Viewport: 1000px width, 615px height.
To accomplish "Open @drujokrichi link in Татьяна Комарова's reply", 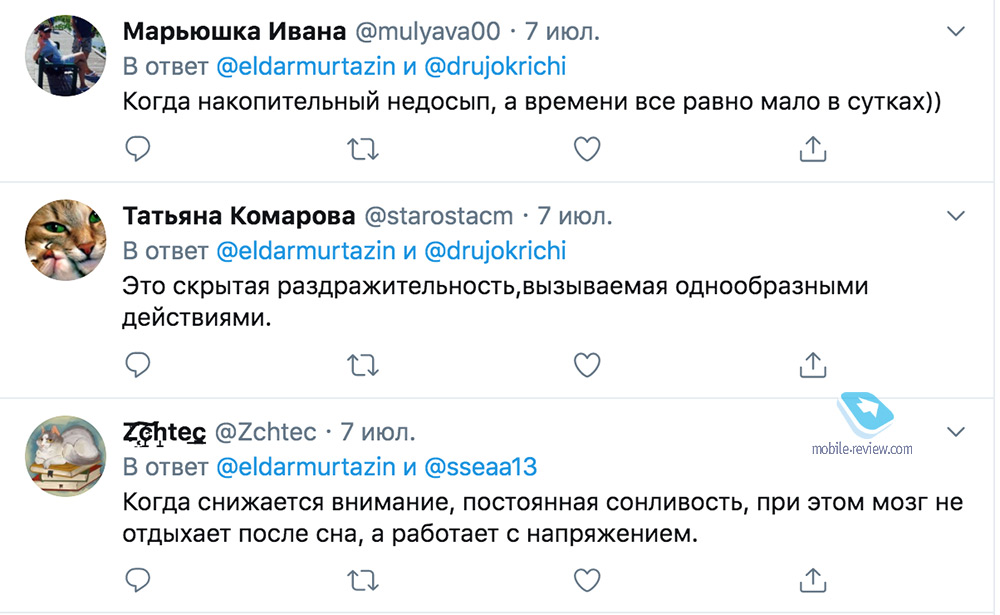I will (x=495, y=251).
